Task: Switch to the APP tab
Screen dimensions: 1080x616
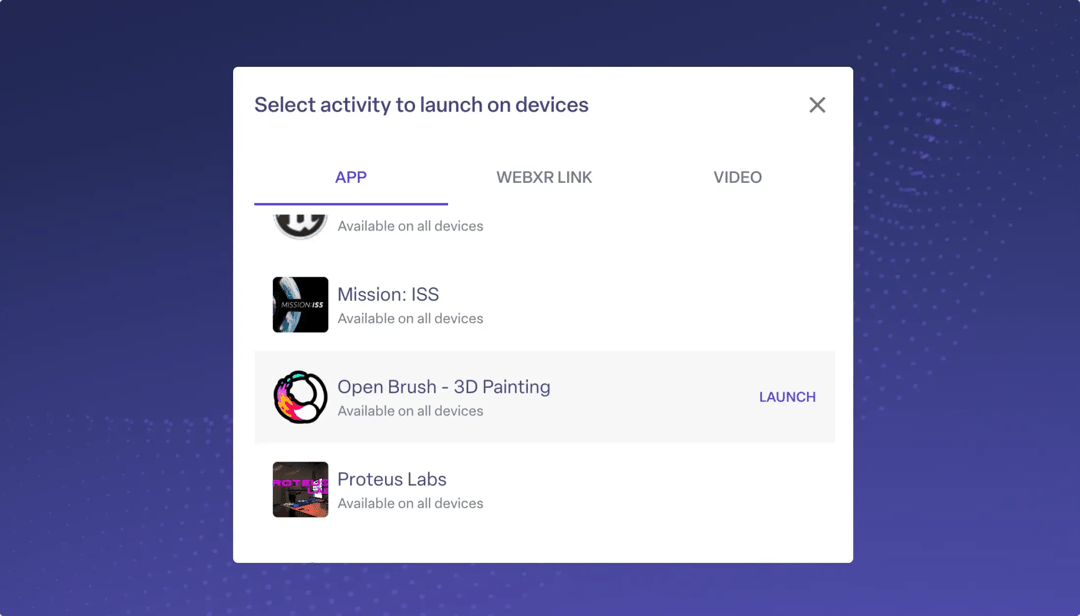Action: 350,177
